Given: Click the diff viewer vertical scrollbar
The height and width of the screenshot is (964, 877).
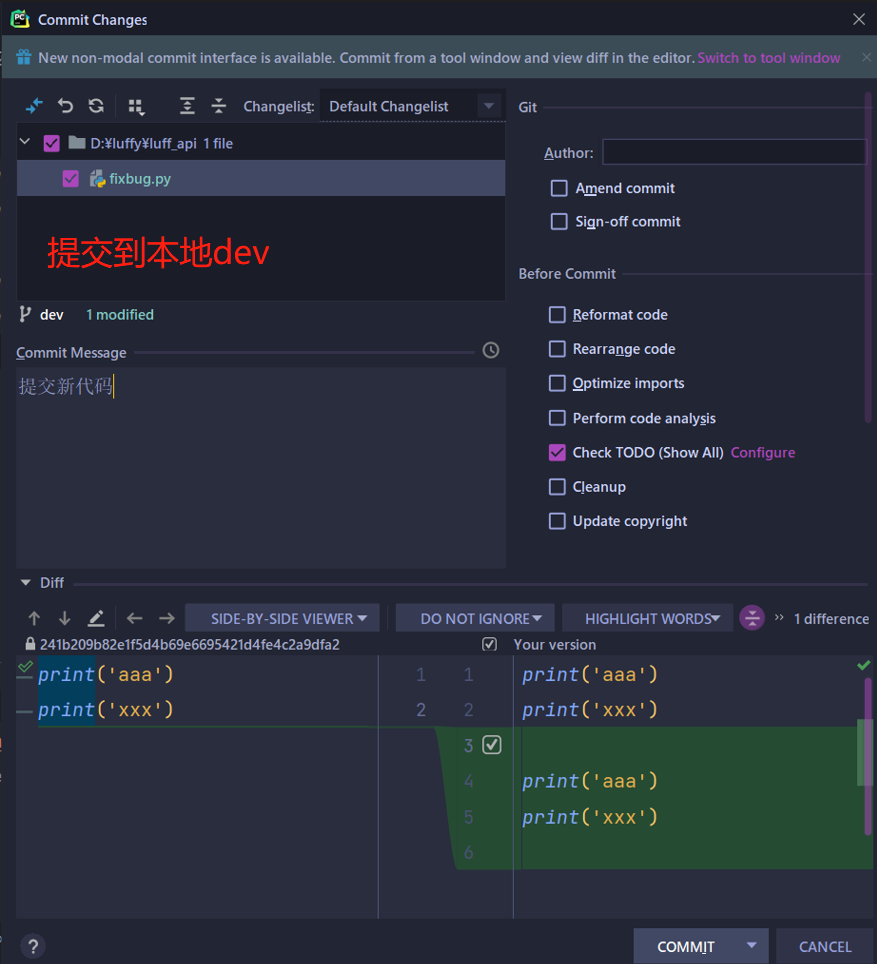Looking at the screenshot, I should [868, 756].
